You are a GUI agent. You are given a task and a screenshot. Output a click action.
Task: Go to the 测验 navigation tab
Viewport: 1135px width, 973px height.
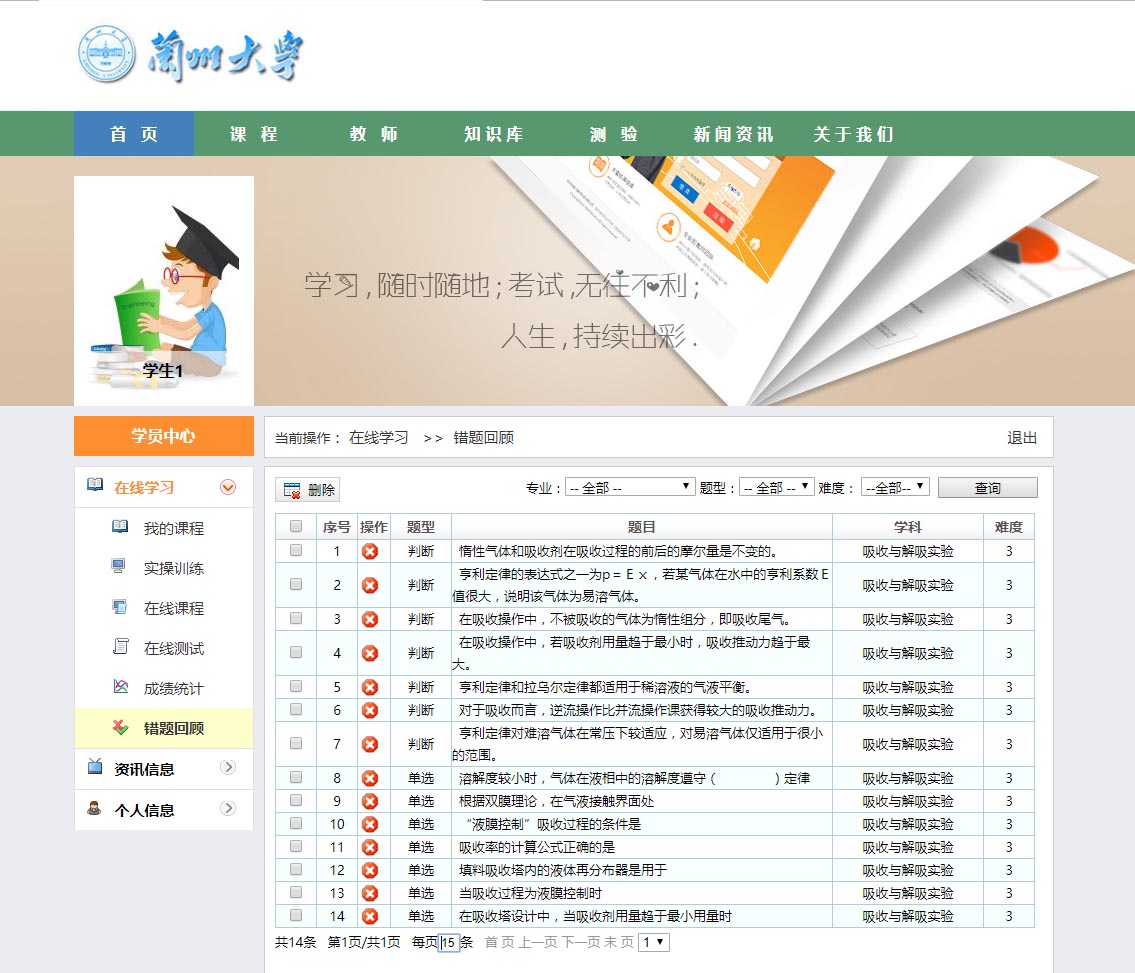tap(614, 134)
